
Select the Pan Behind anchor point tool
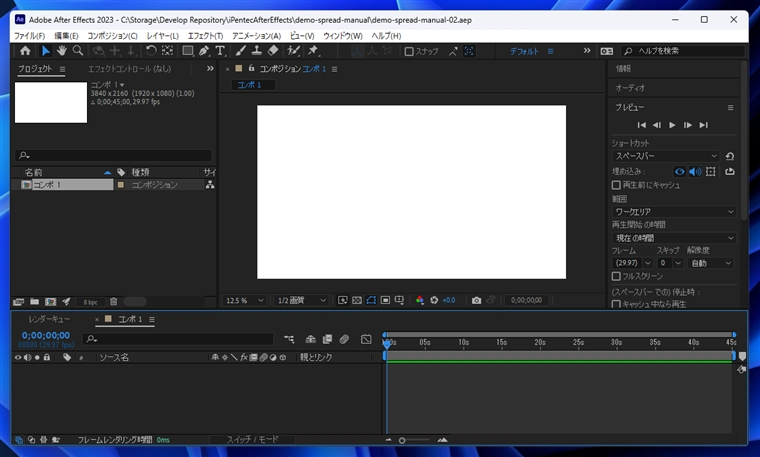[167, 50]
